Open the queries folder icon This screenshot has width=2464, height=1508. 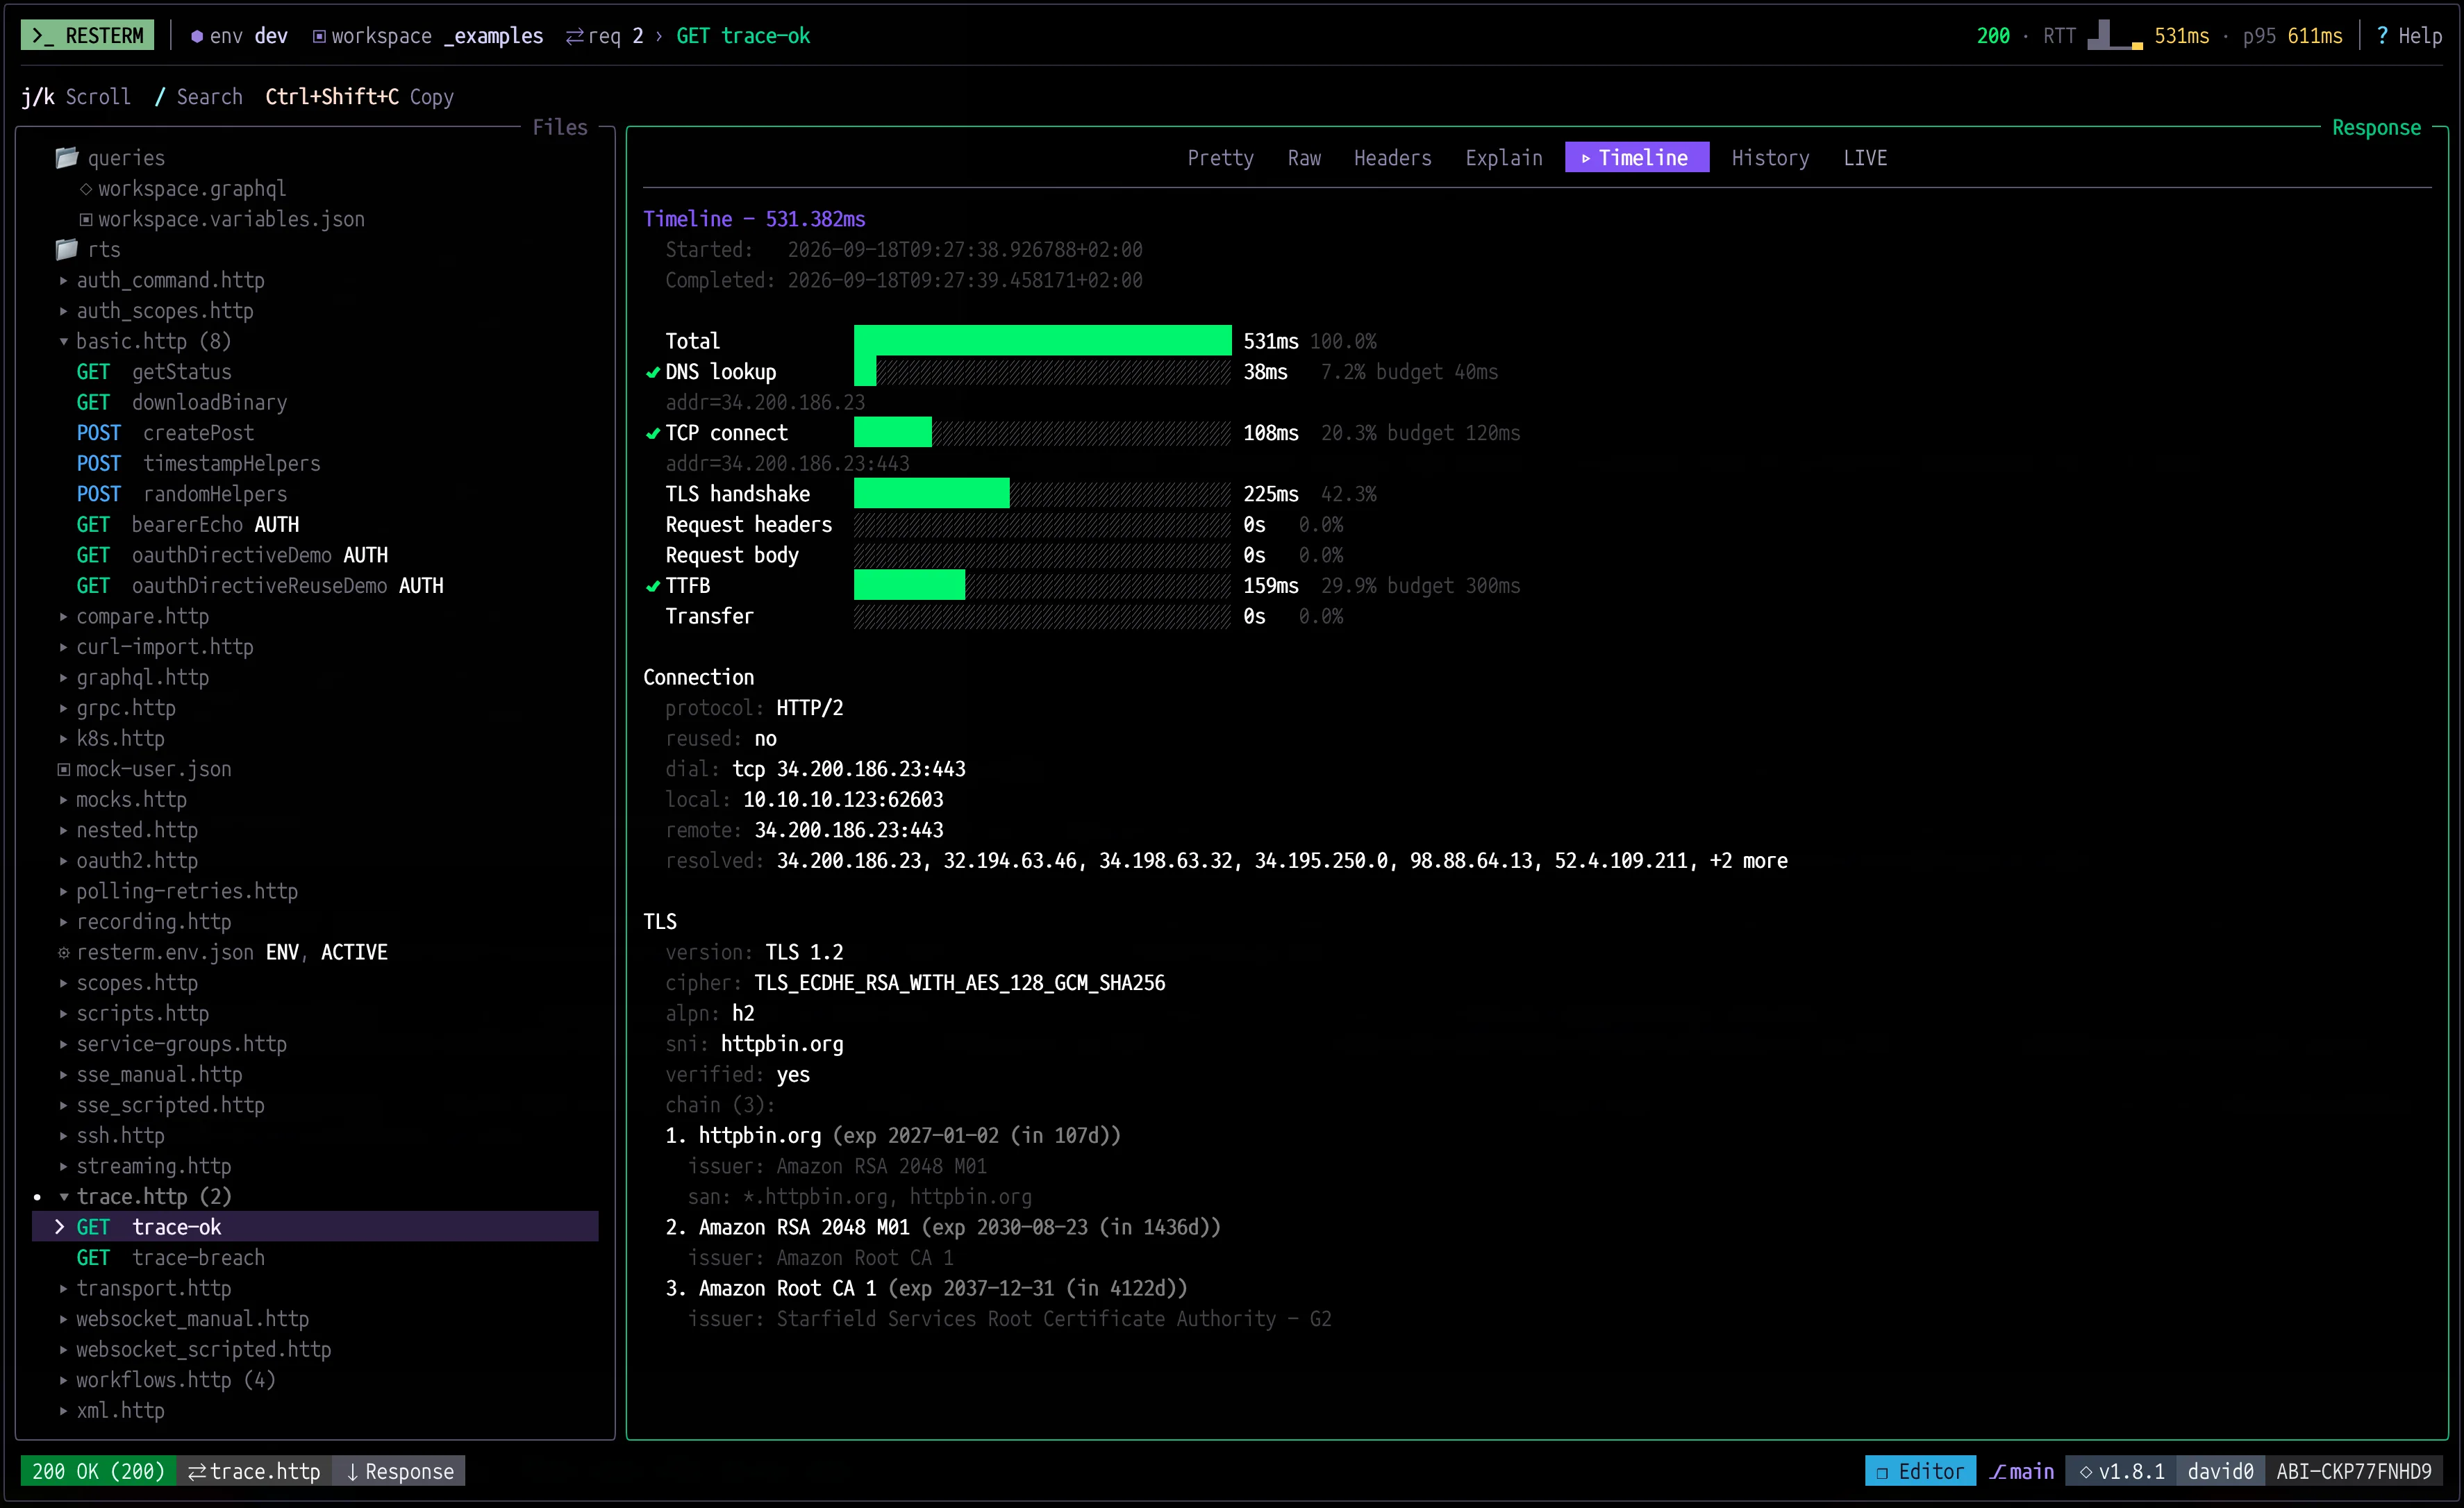click(x=67, y=158)
